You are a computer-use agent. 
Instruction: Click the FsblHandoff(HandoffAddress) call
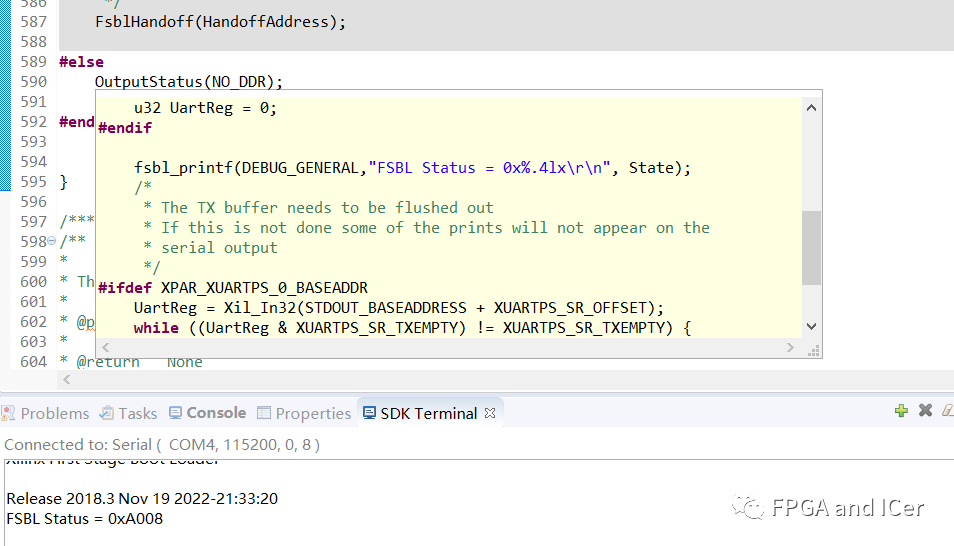point(220,22)
